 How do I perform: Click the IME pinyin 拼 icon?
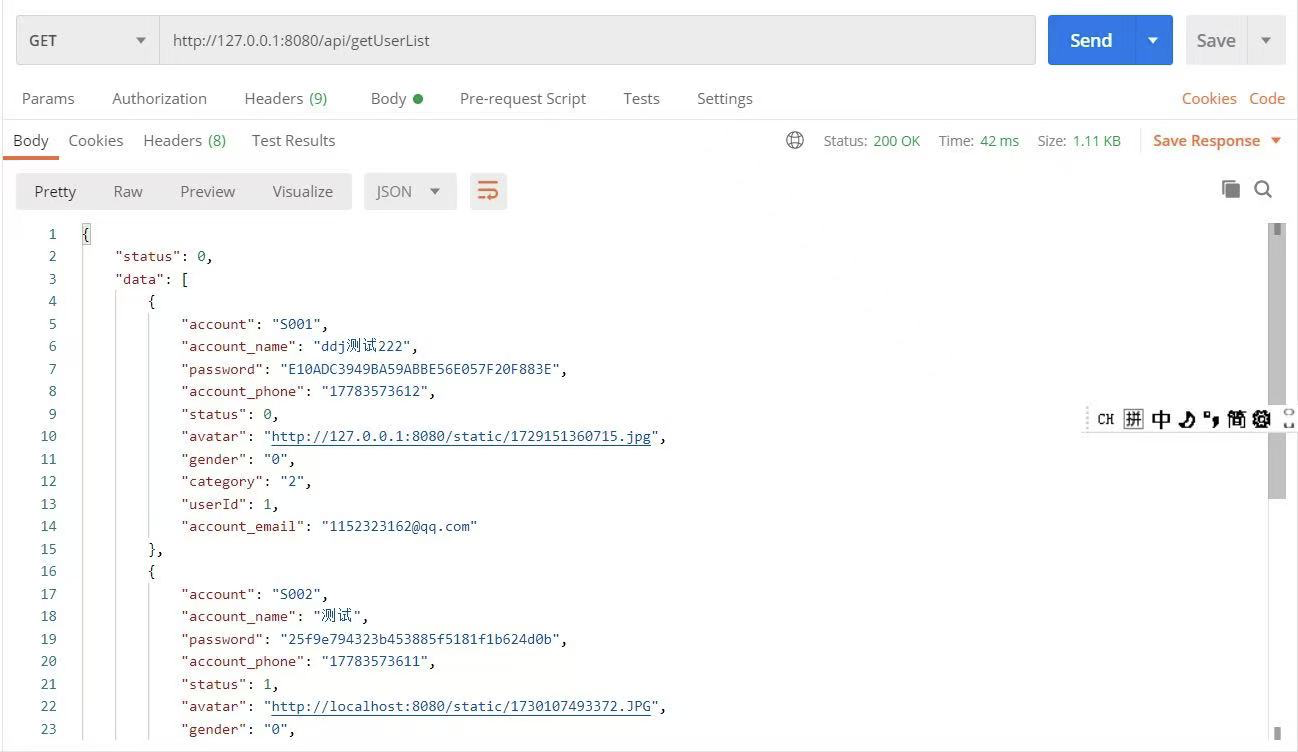click(x=1133, y=419)
